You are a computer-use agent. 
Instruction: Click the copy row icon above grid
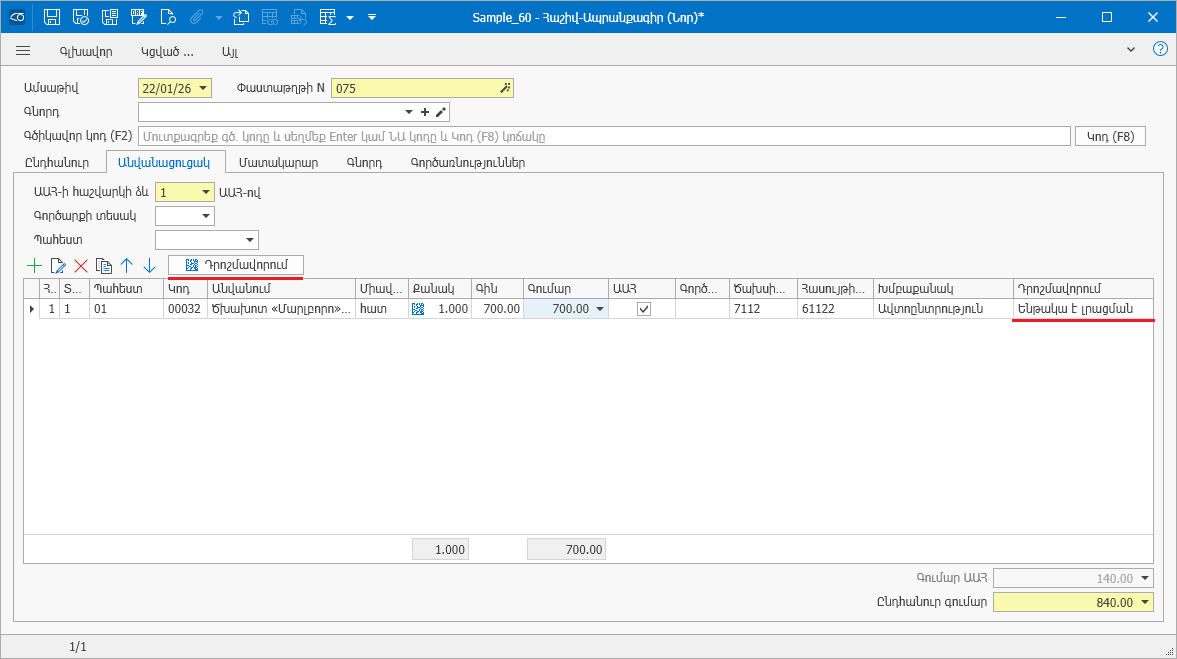point(103,266)
